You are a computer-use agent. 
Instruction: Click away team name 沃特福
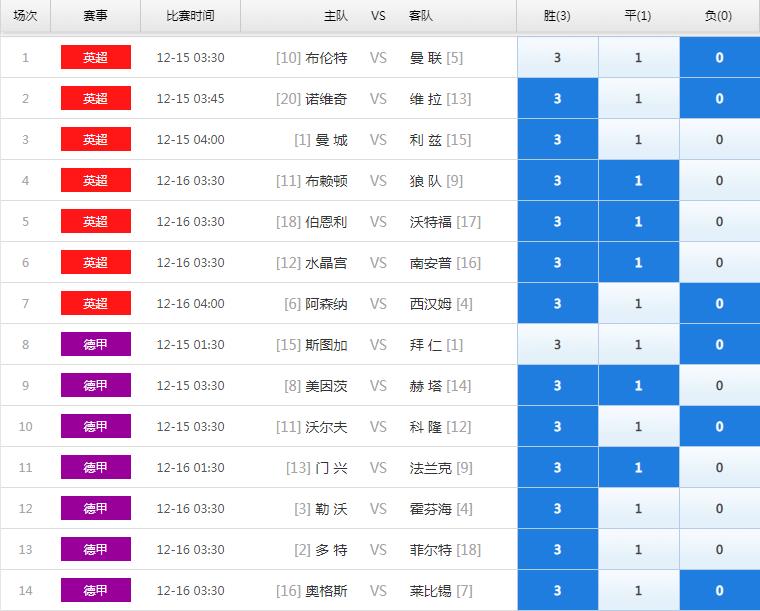click(x=430, y=222)
